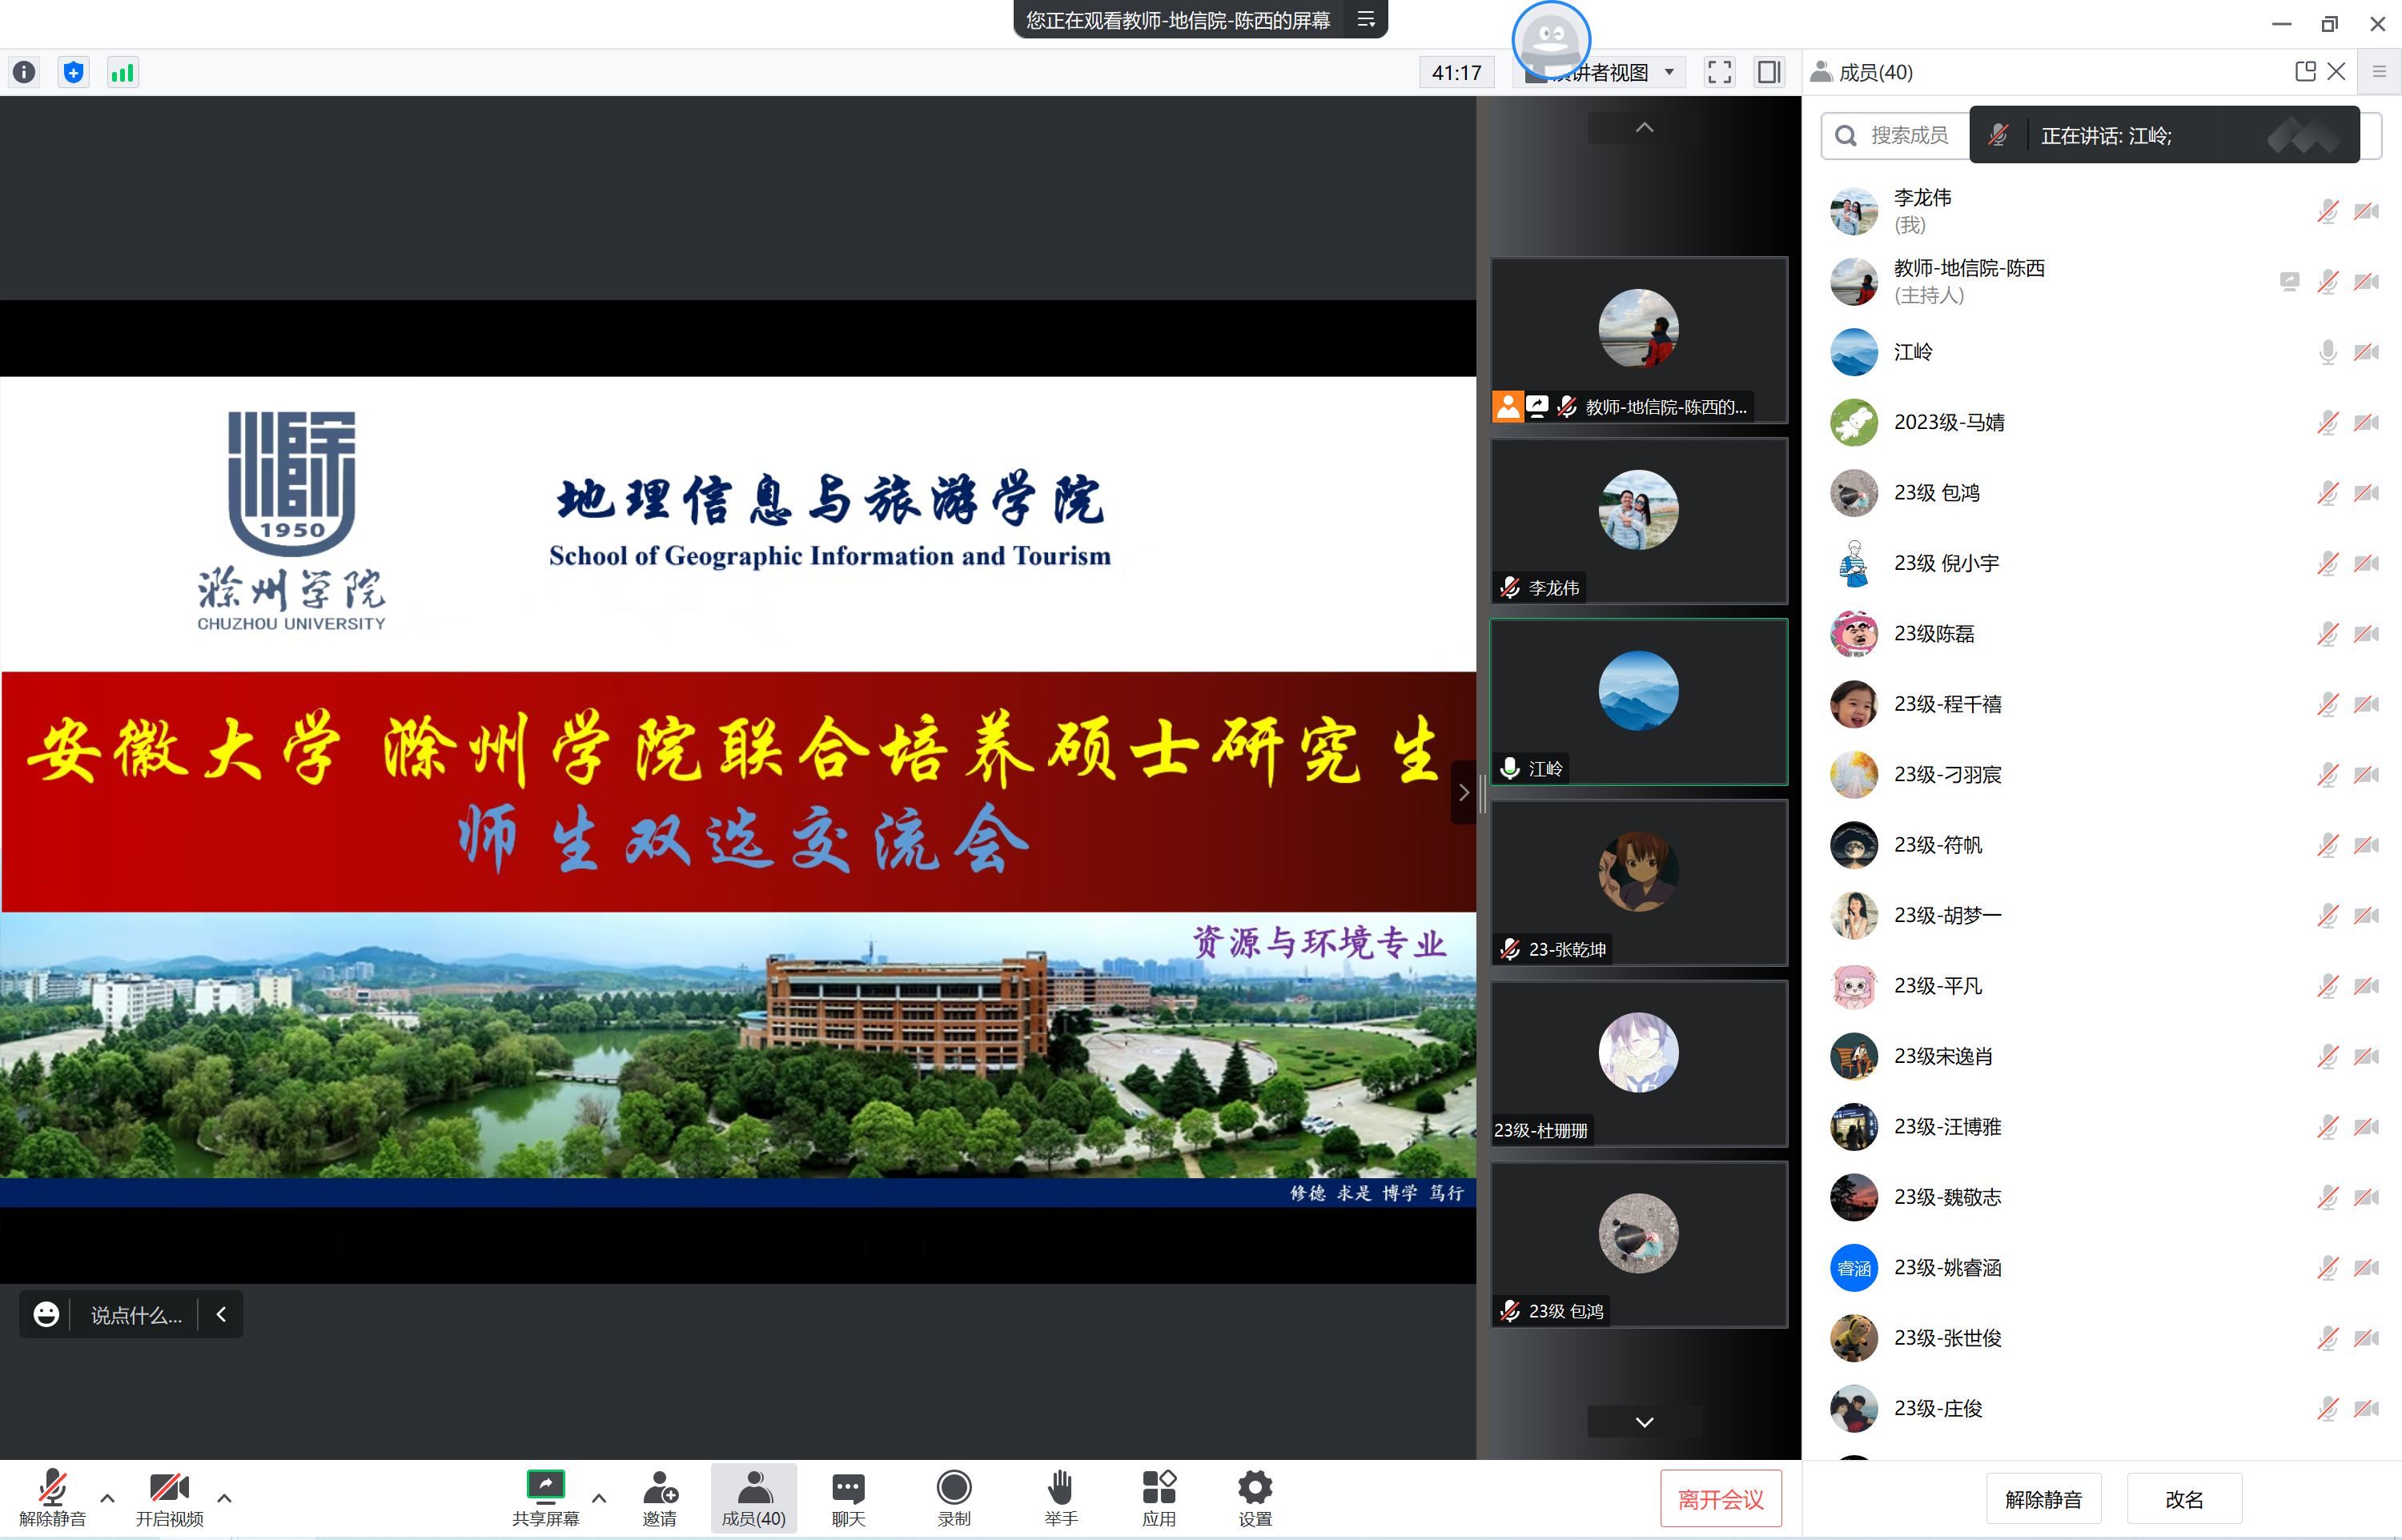Select the 教师-地信院-陈西 video thumbnail
This screenshot has height=1540, width=2402.
(x=1639, y=340)
